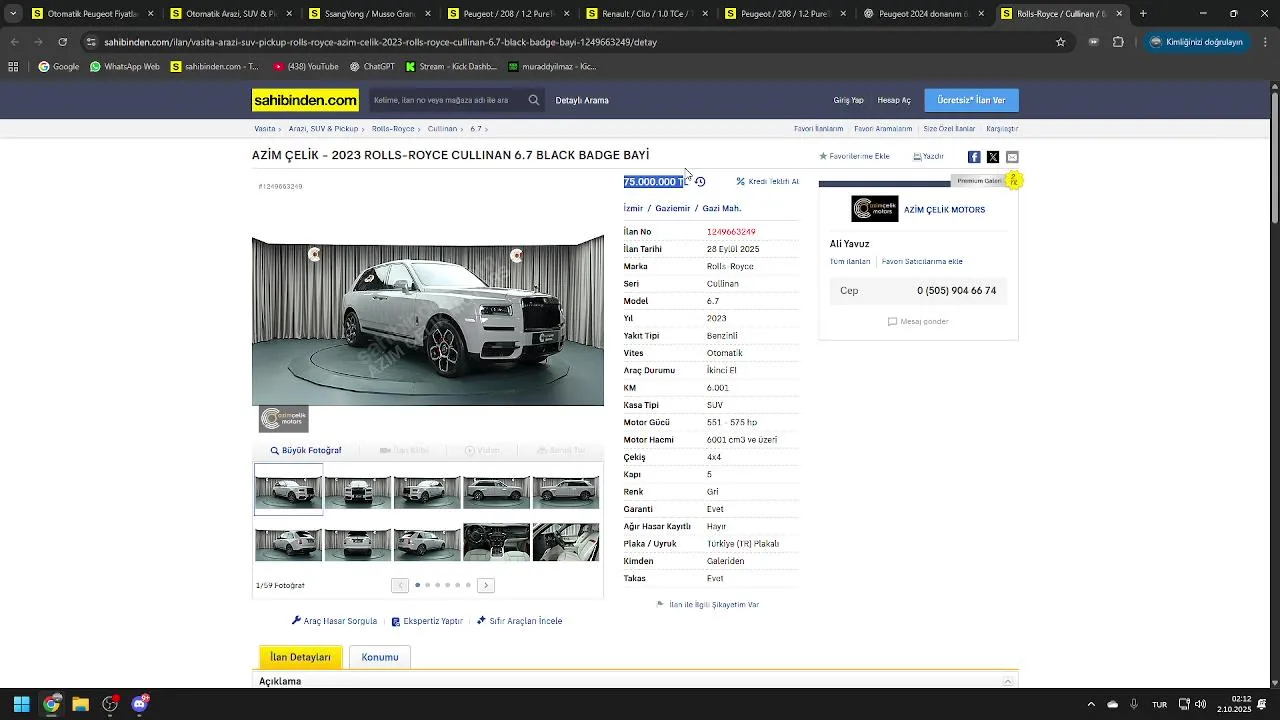Screen dimensions: 1280x720
Task: Click Ekspertiz Yaptır link
Action: 427,621
